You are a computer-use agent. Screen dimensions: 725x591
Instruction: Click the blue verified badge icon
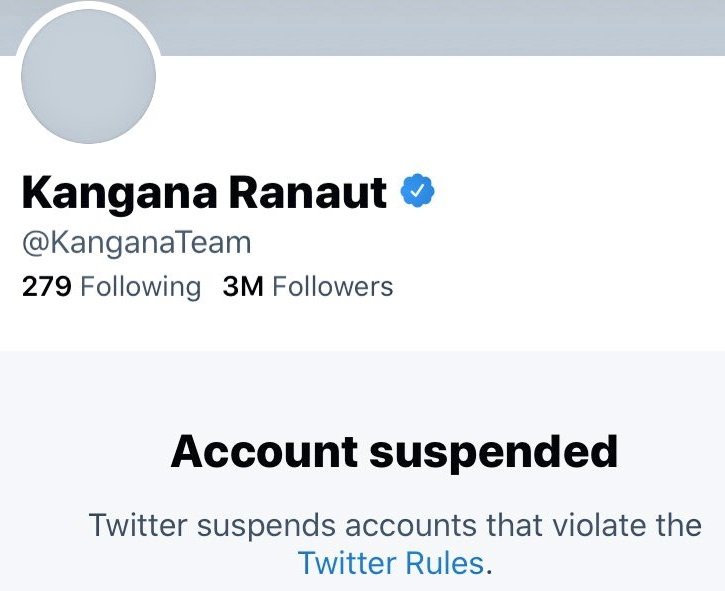click(x=418, y=190)
